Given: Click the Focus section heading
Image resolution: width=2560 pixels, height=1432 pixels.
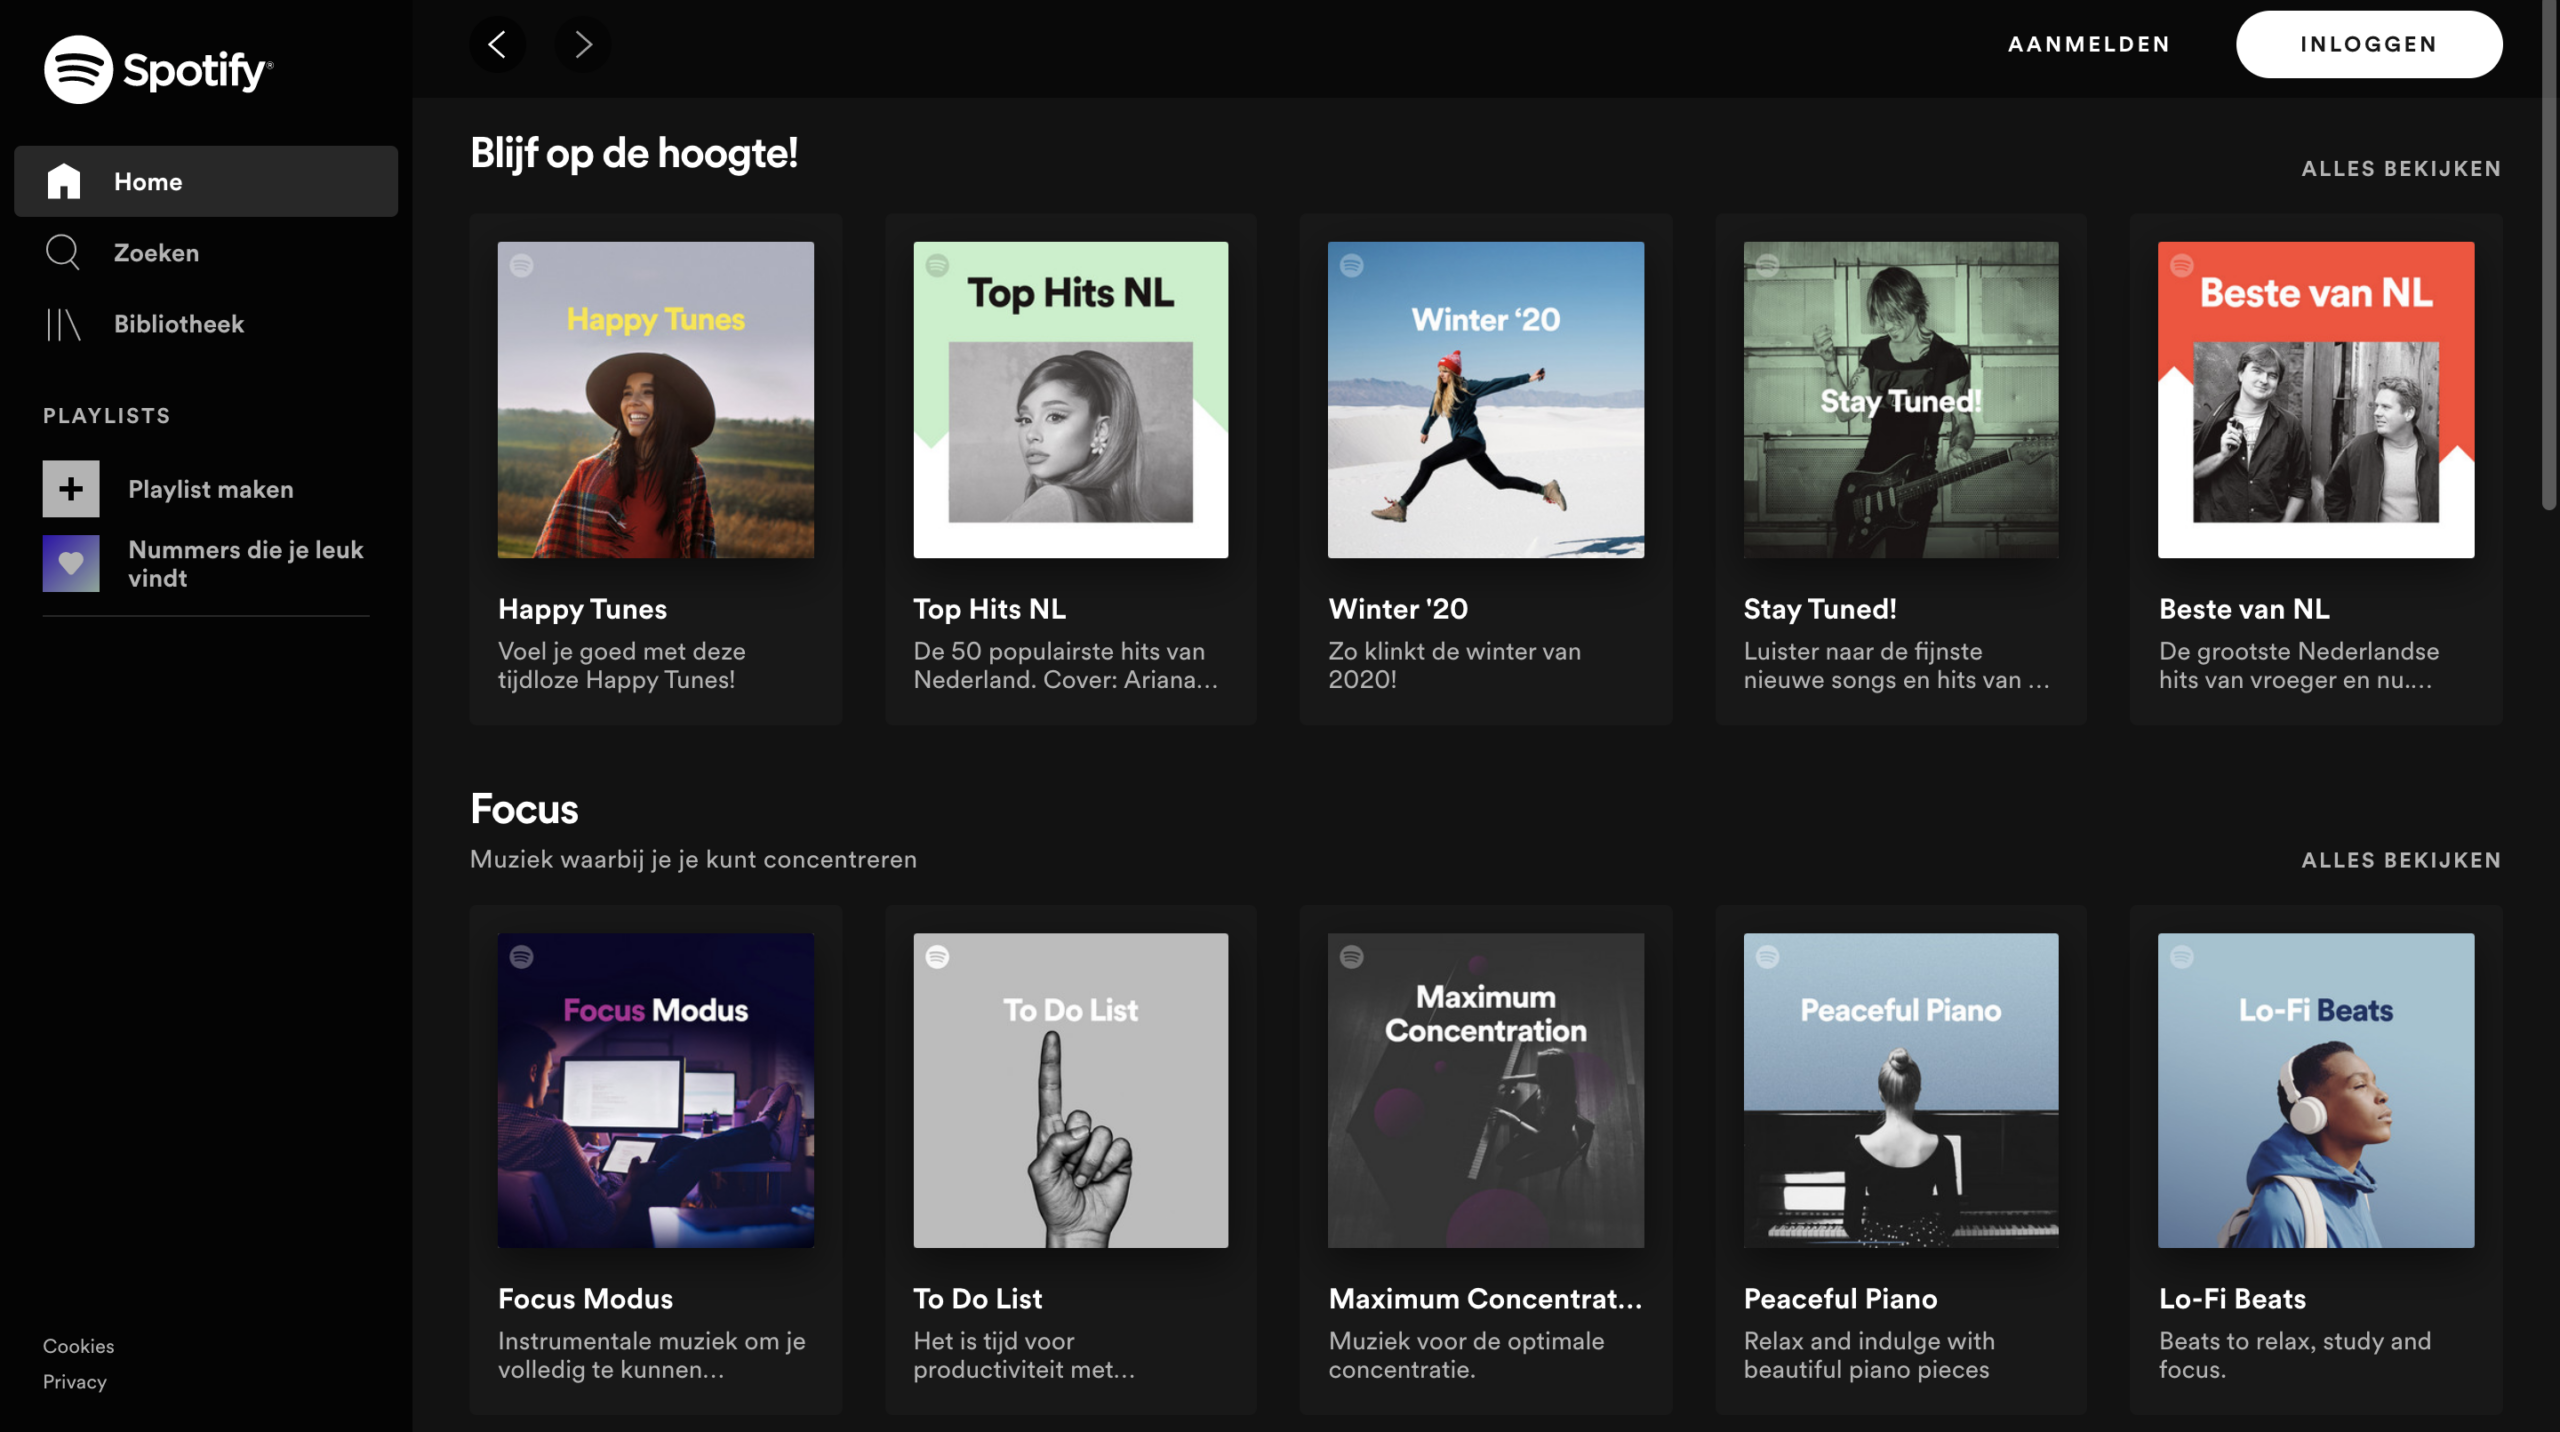Looking at the screenshot, I should click(524, 809).
